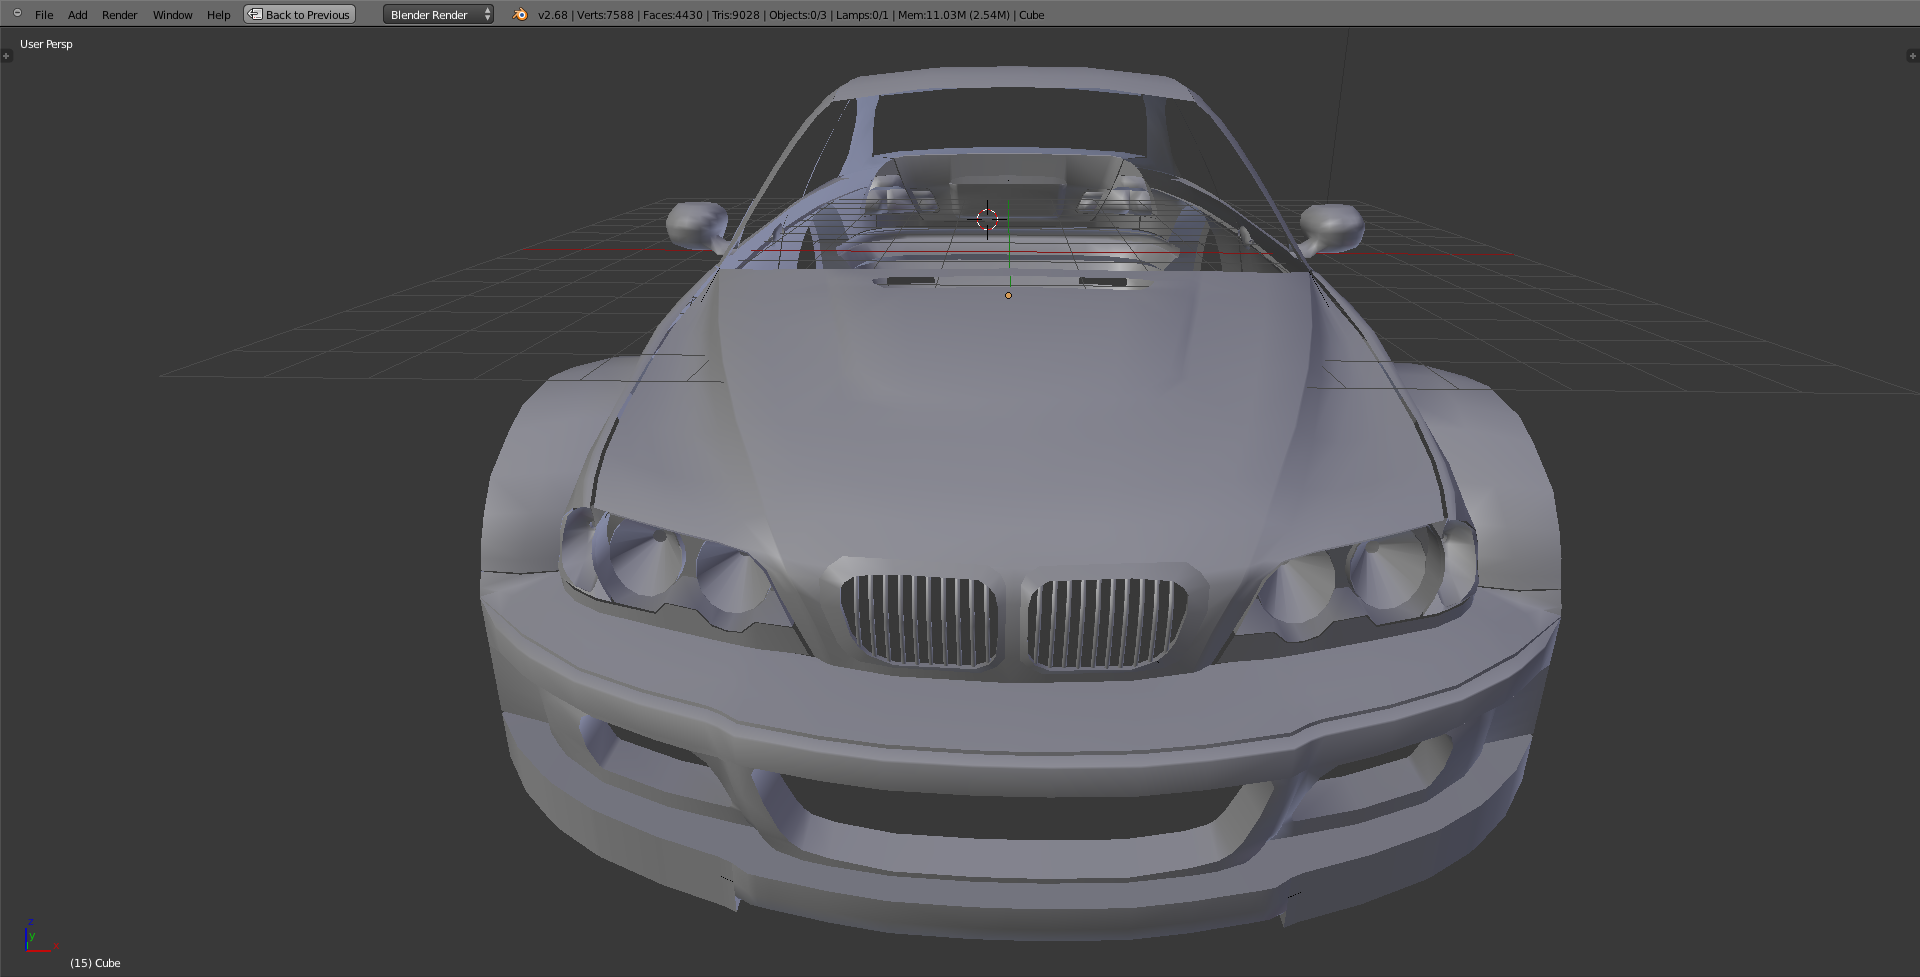Viewport: 1920px width, 977px height.
Task: Open the Help menu
Action: (218, 15)
